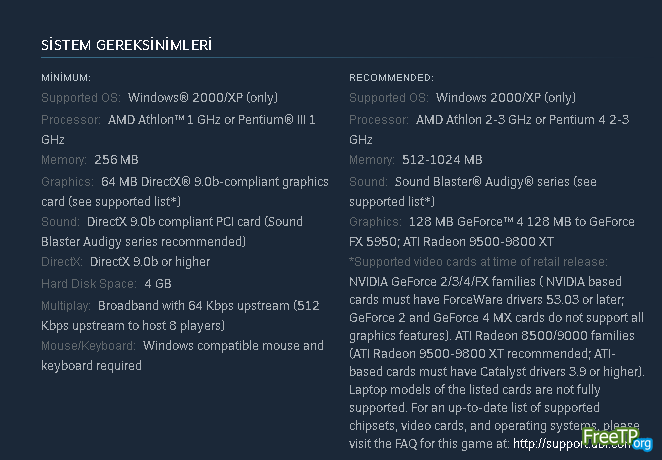This screenshot has height=460, width=662.
Task: Click the minimum Memory 256 MB value
Action: coord(116,160)
